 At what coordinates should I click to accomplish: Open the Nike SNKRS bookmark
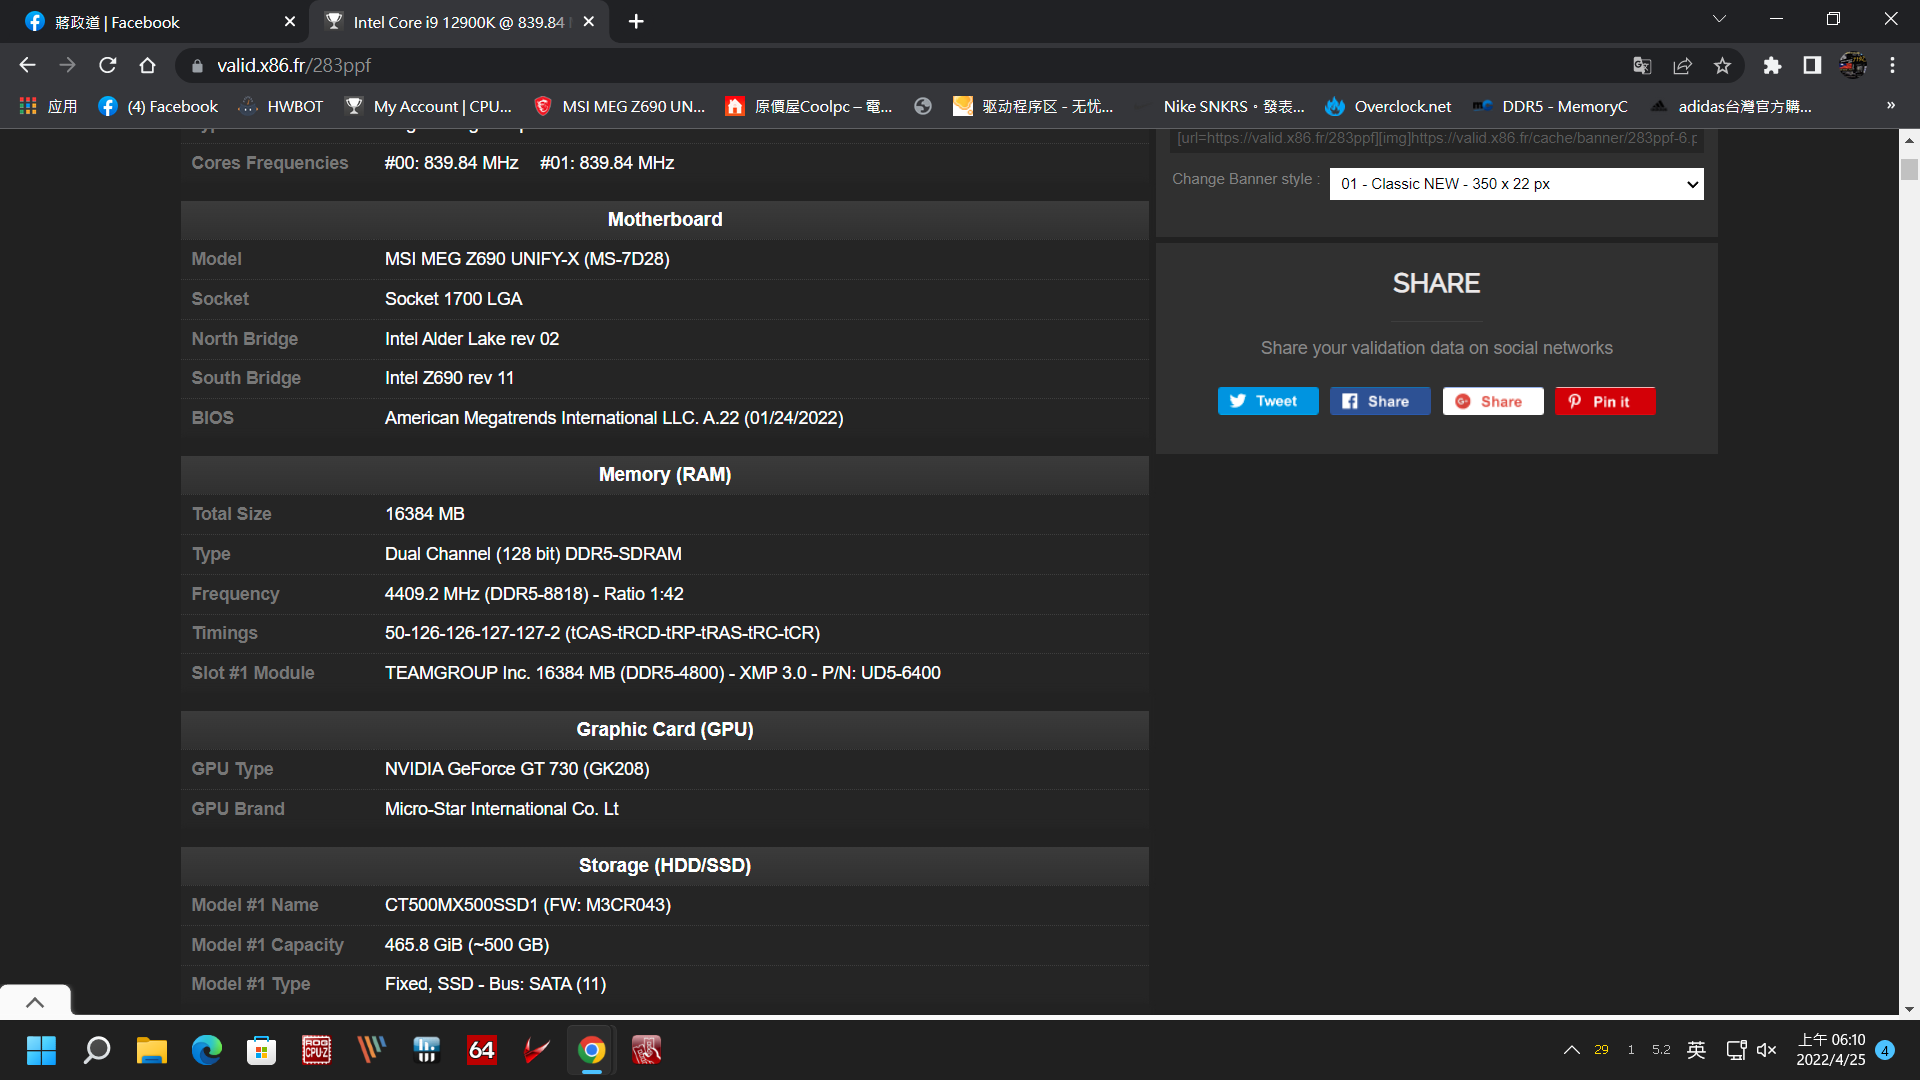click(x=1233, y=106)
